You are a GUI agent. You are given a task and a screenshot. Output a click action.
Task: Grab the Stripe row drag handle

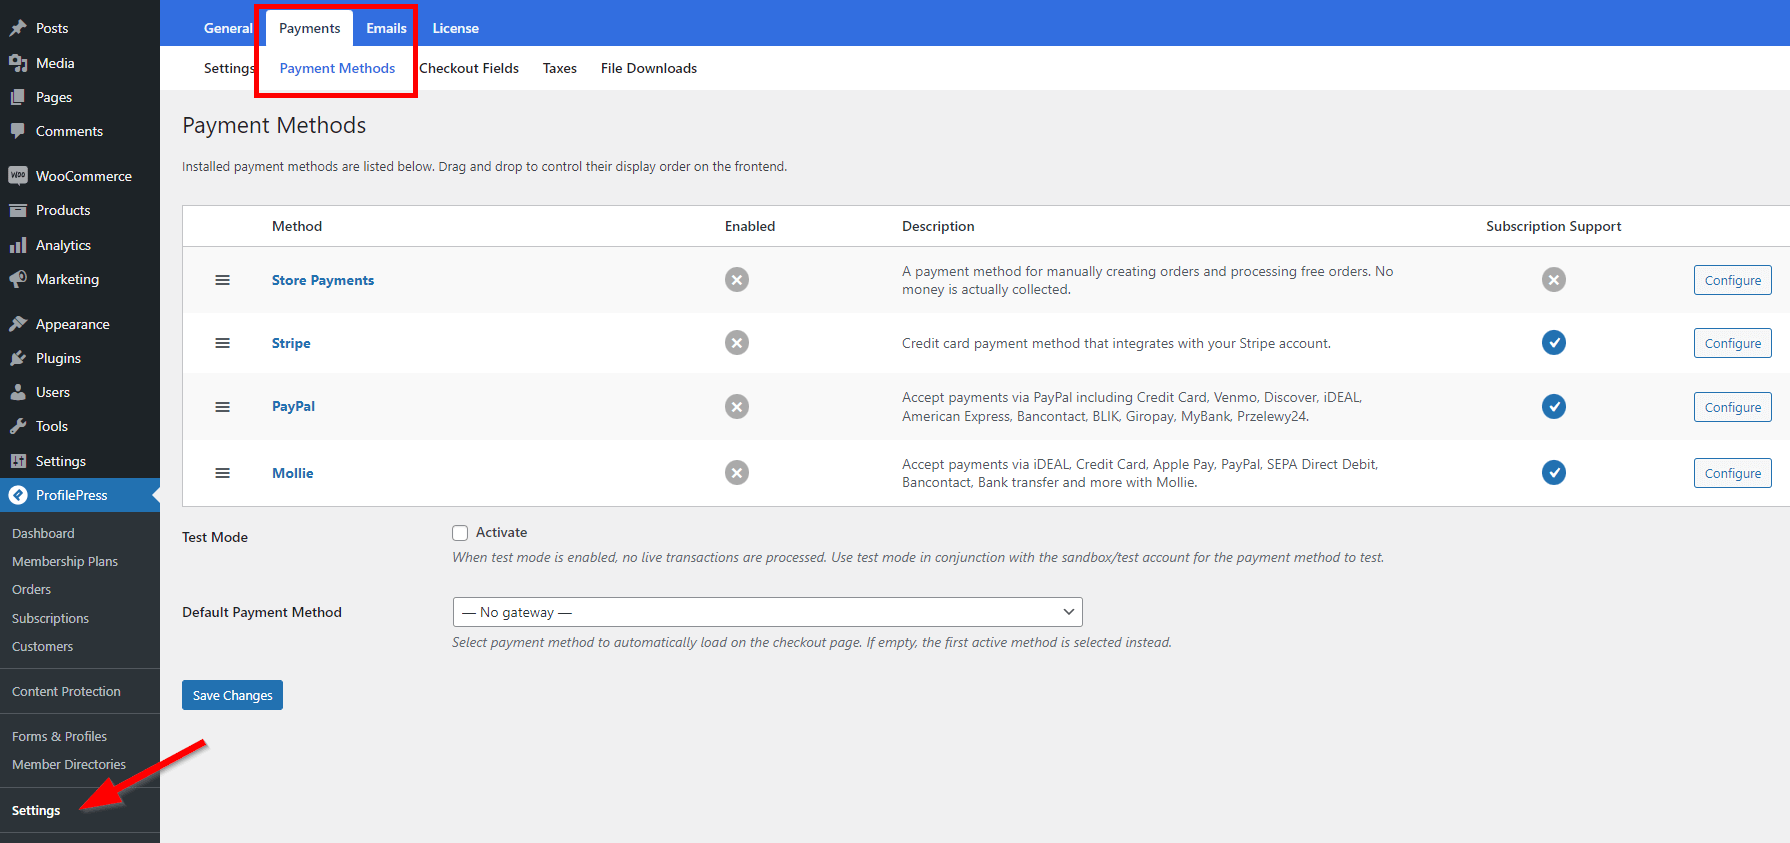click(x=223, y=343)
